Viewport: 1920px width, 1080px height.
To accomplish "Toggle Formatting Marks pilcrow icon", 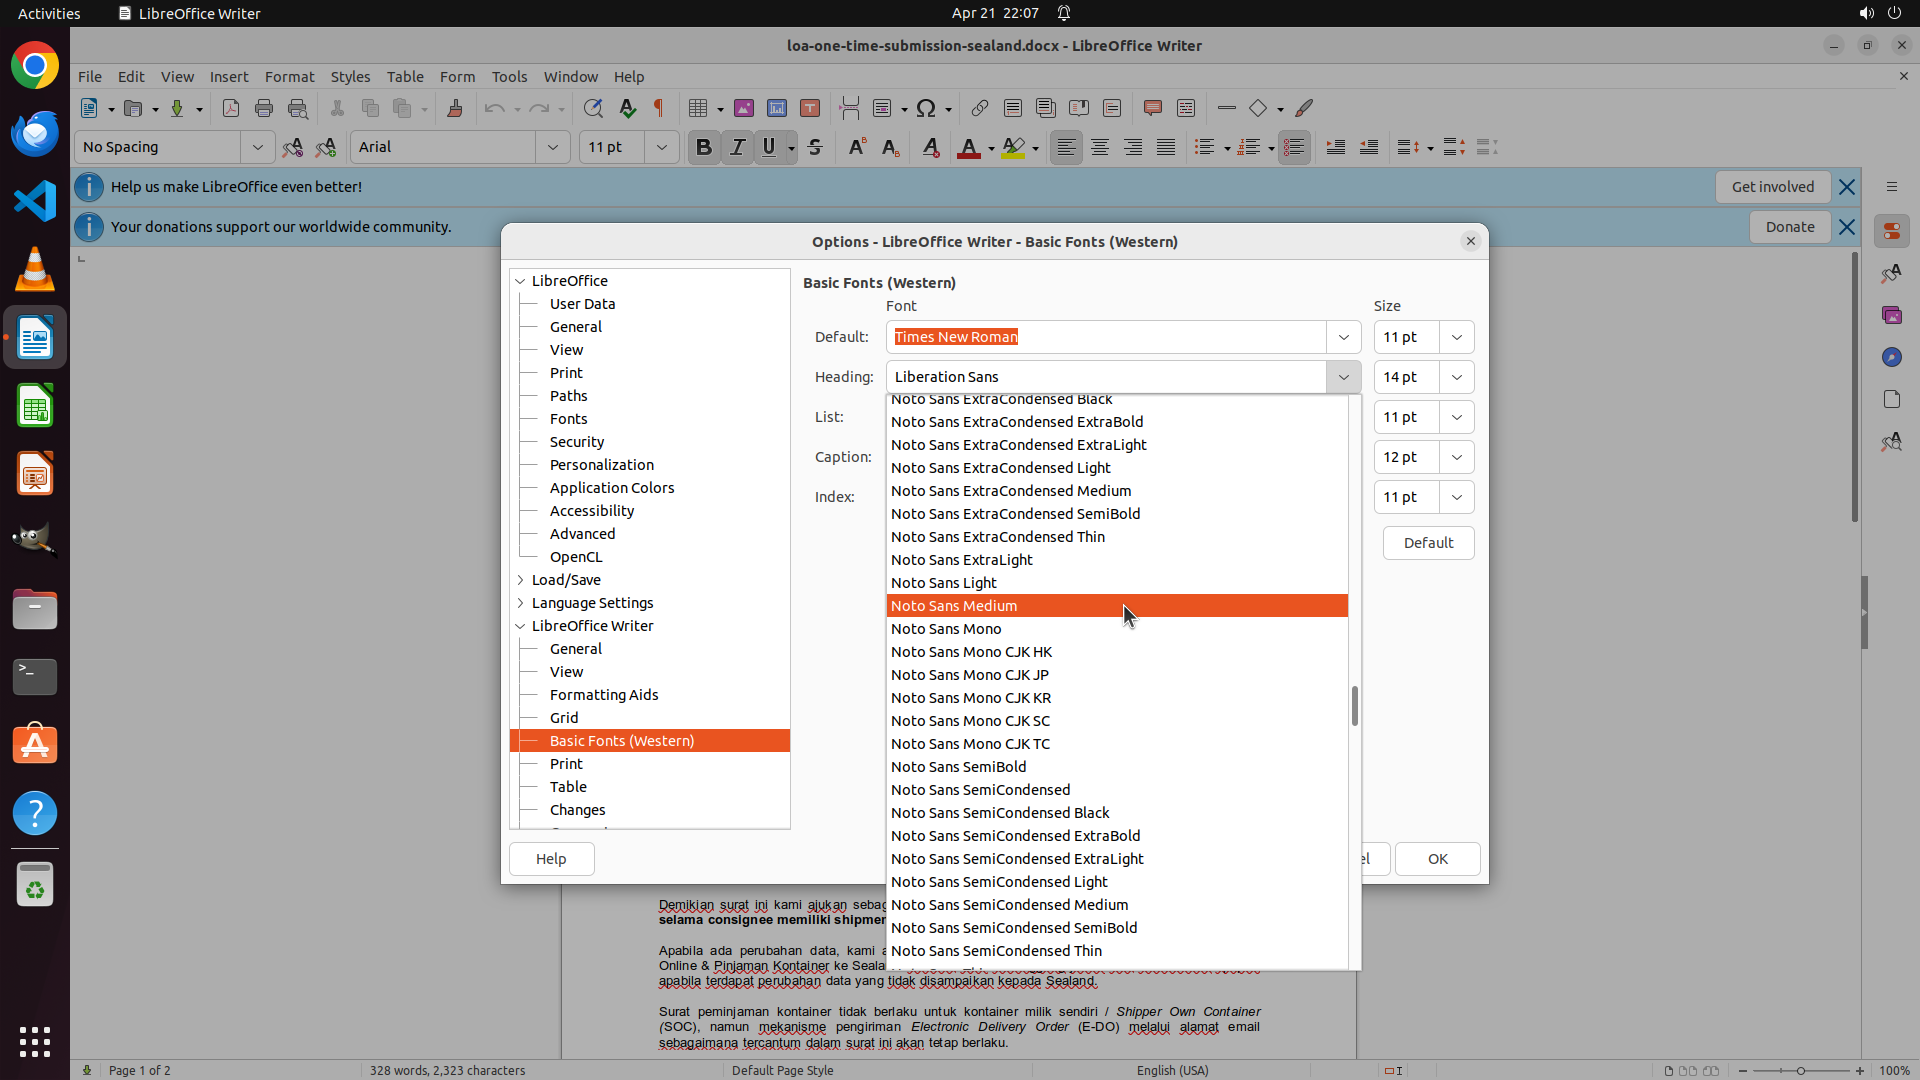I will pos(659,108).
